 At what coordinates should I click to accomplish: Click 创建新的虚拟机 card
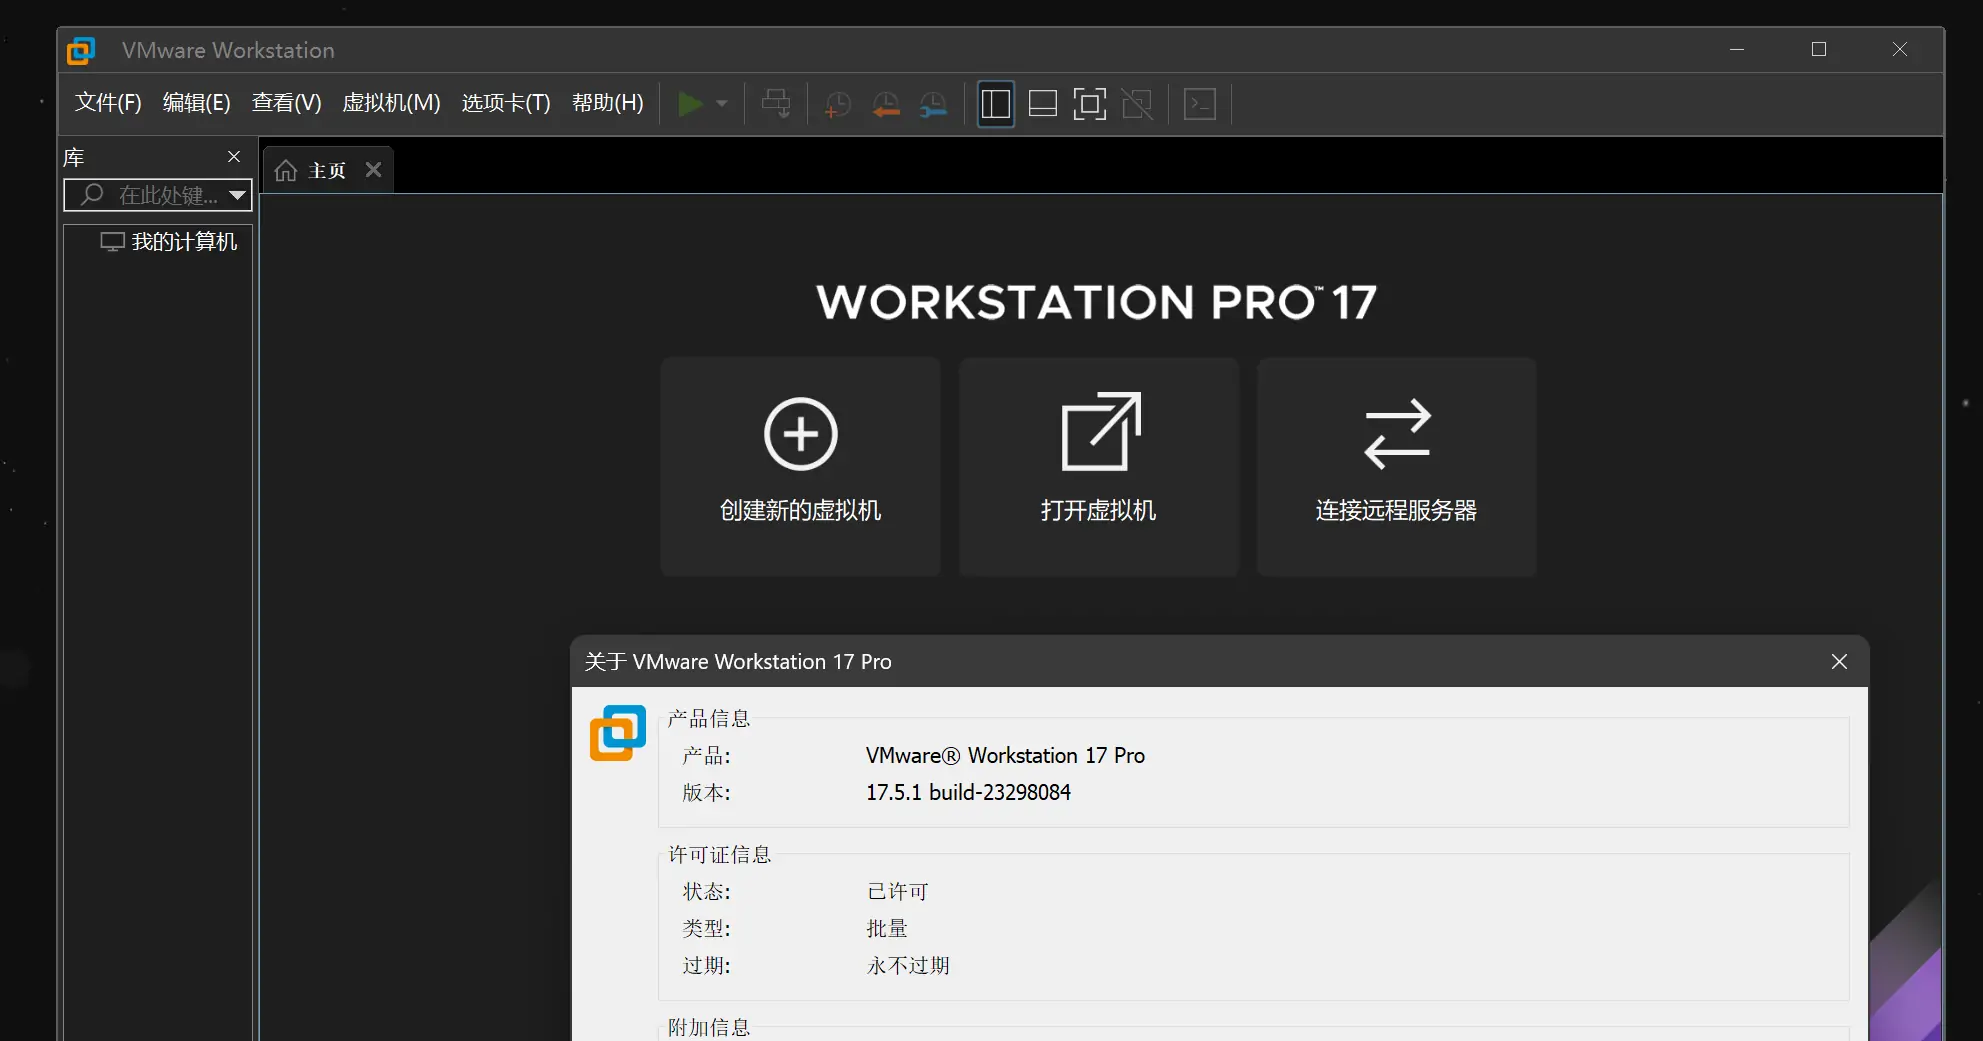click(x=801, y=467)
